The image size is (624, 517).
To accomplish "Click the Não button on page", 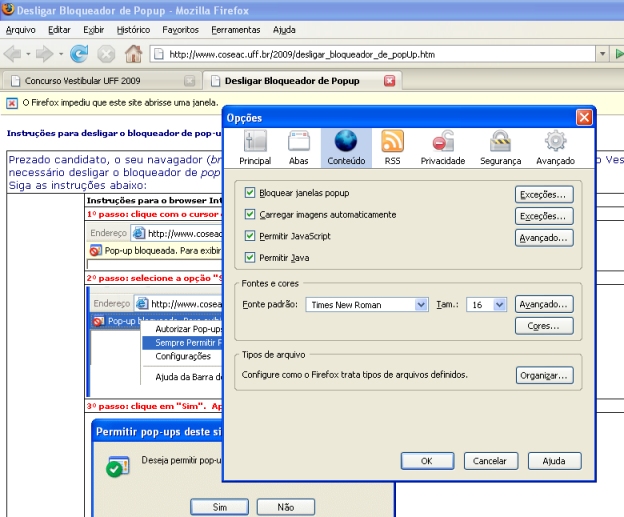I will (x=286, y=507).
